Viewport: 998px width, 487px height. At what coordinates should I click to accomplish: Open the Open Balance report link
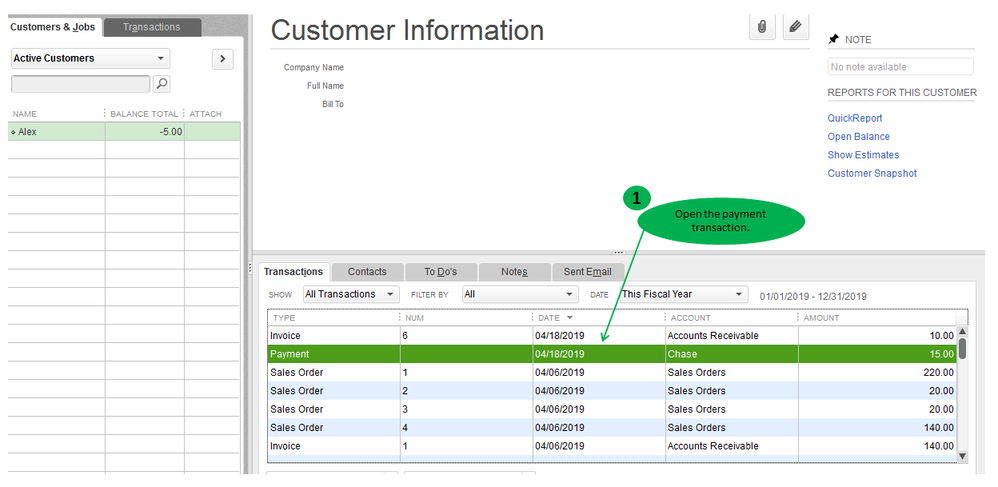859,137
